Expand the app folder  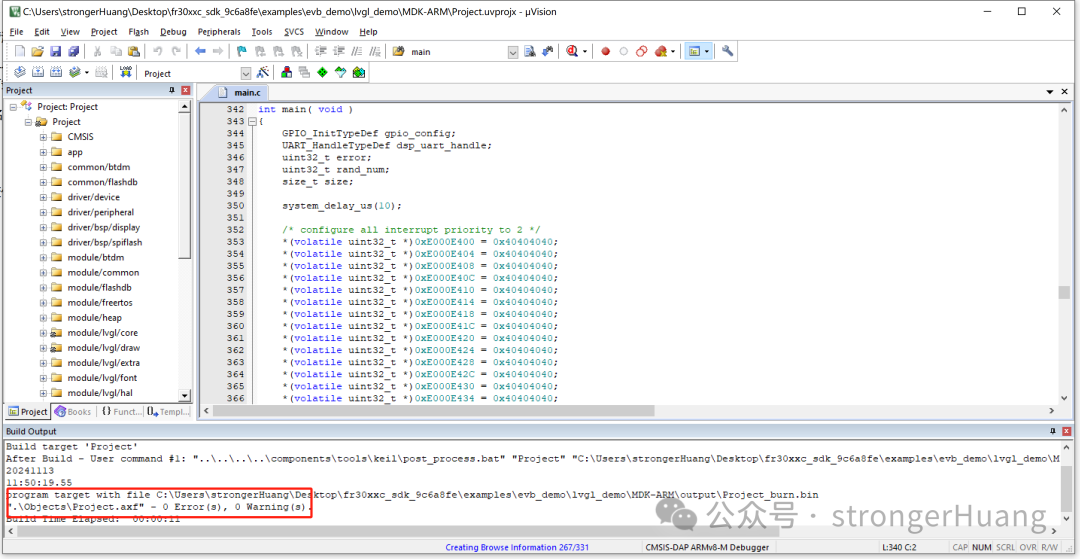pos(43,152)
